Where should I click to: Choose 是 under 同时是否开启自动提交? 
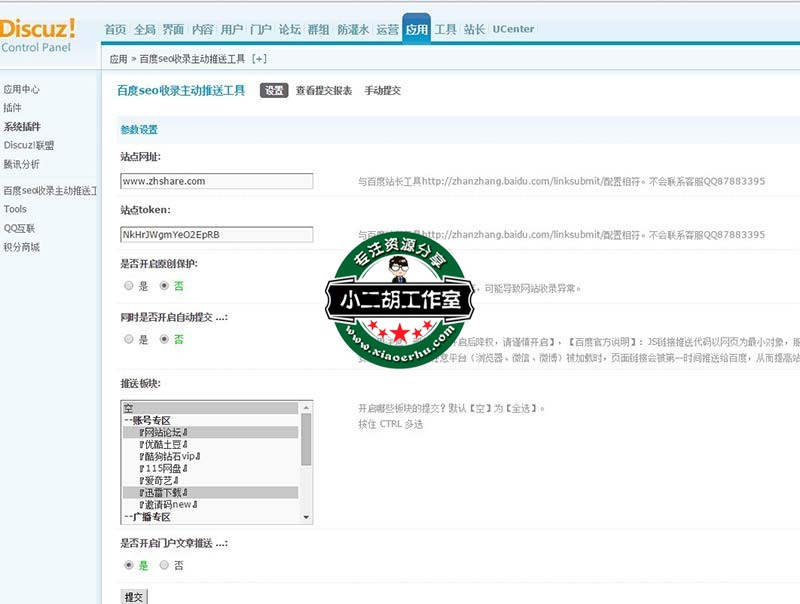point(129,340)
